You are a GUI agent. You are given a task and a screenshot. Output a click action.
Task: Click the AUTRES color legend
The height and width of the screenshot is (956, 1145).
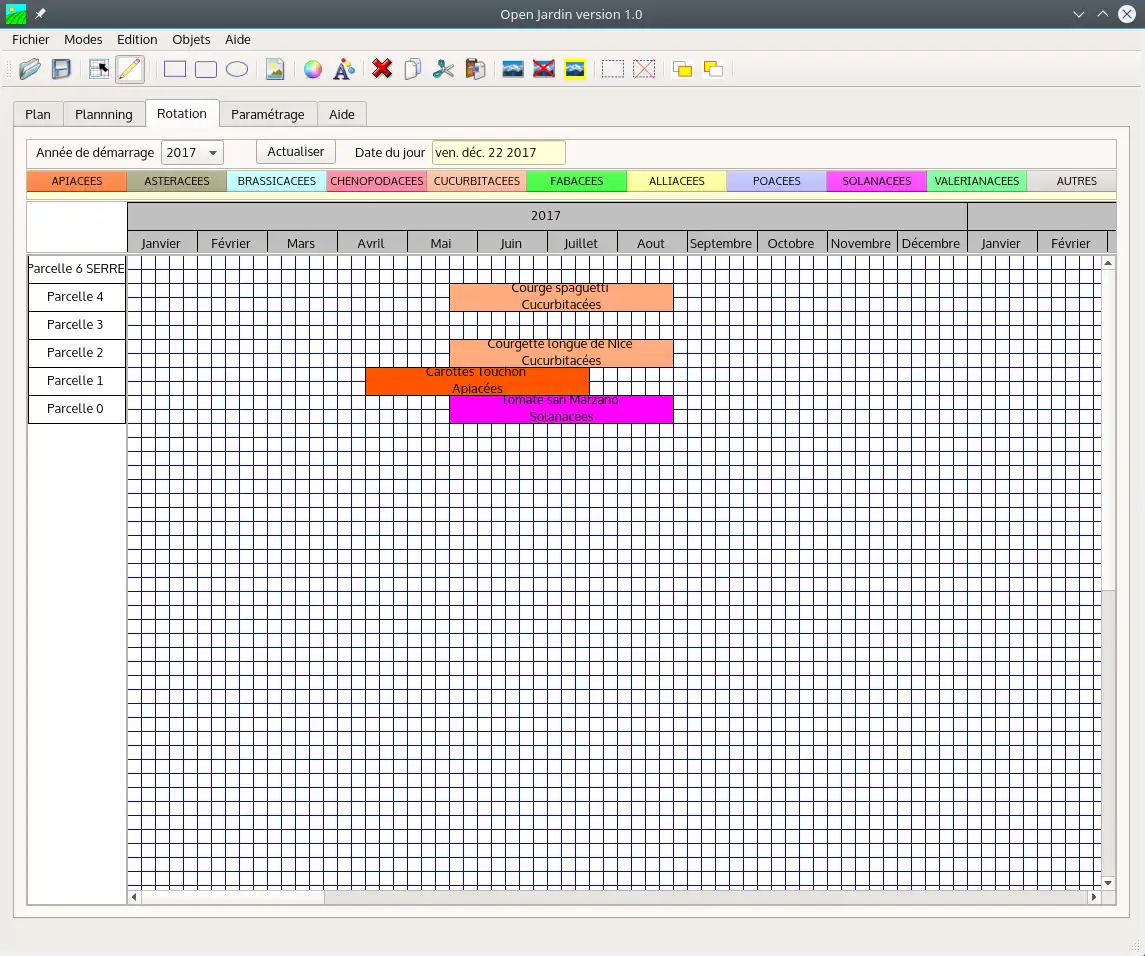tap(1072, 181)
